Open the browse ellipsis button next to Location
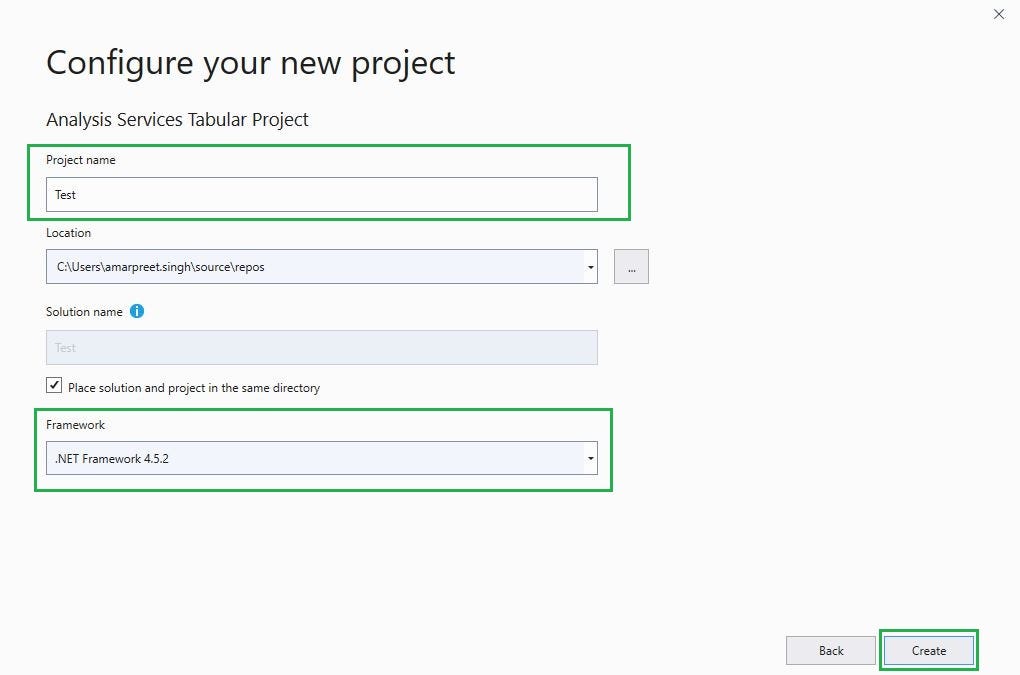The height and width of the screenshot is (675, 1020). click(x=631, y=266)
